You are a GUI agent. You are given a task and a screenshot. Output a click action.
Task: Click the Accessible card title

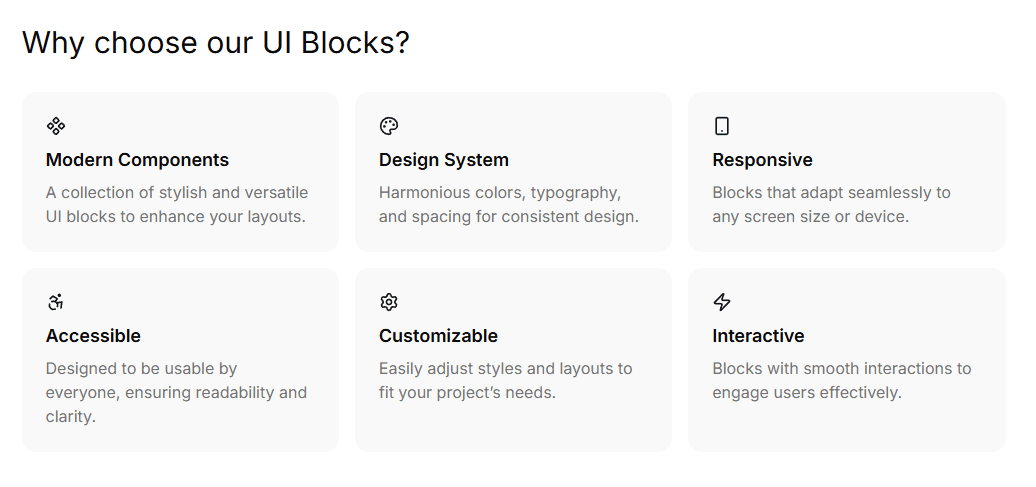93,336
